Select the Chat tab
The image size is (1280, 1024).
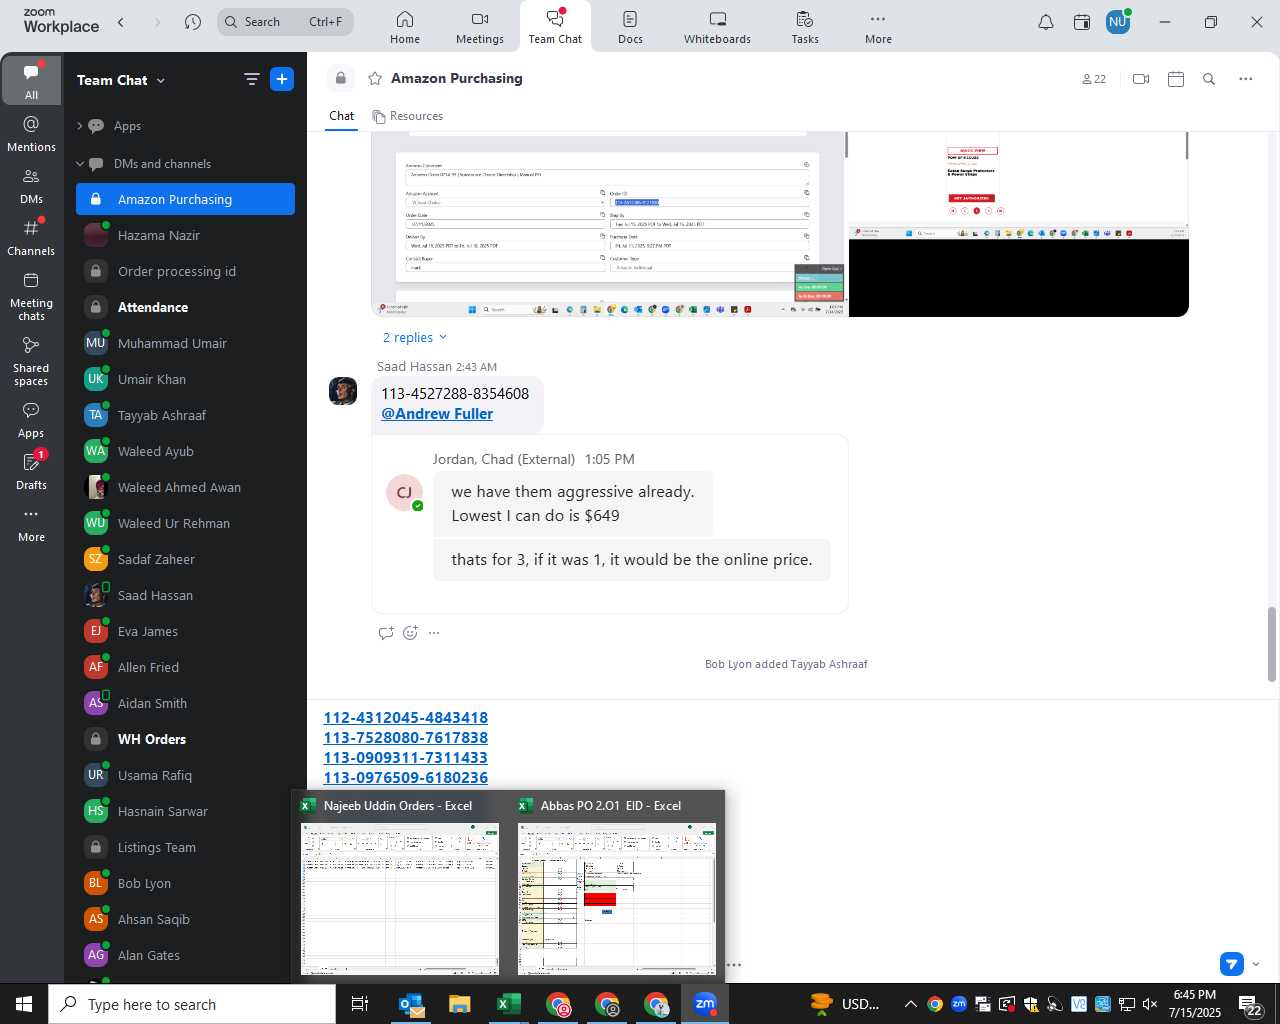[x=342, y=116]
